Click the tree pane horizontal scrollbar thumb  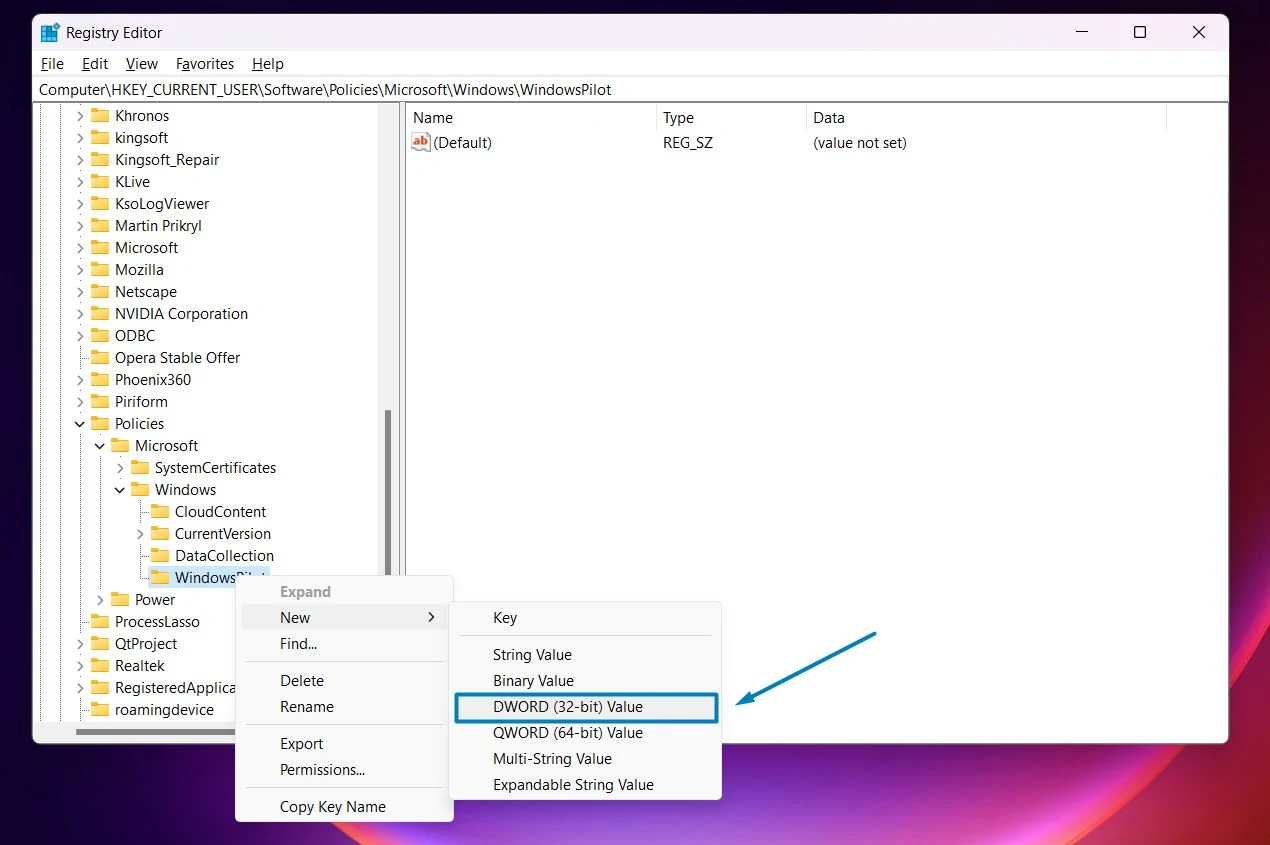(155, 732)
